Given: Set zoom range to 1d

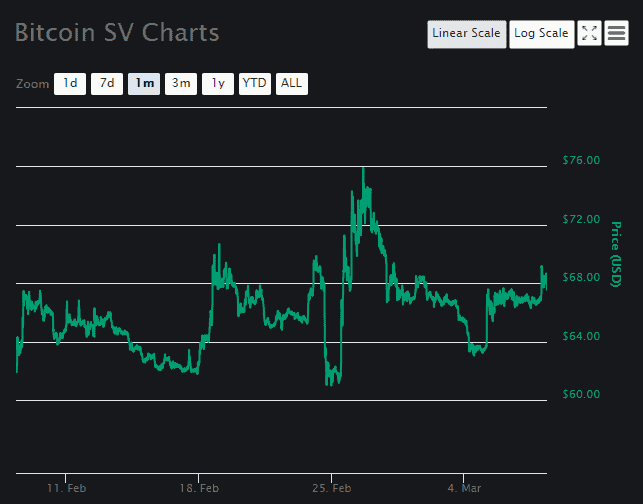Looking at the screenshot, I should 70,84.
